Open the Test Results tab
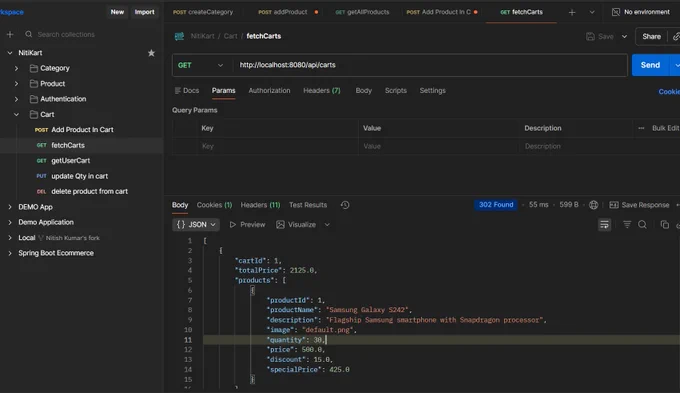Viewport: 680px width, 393px height. [x=308, y=205]
